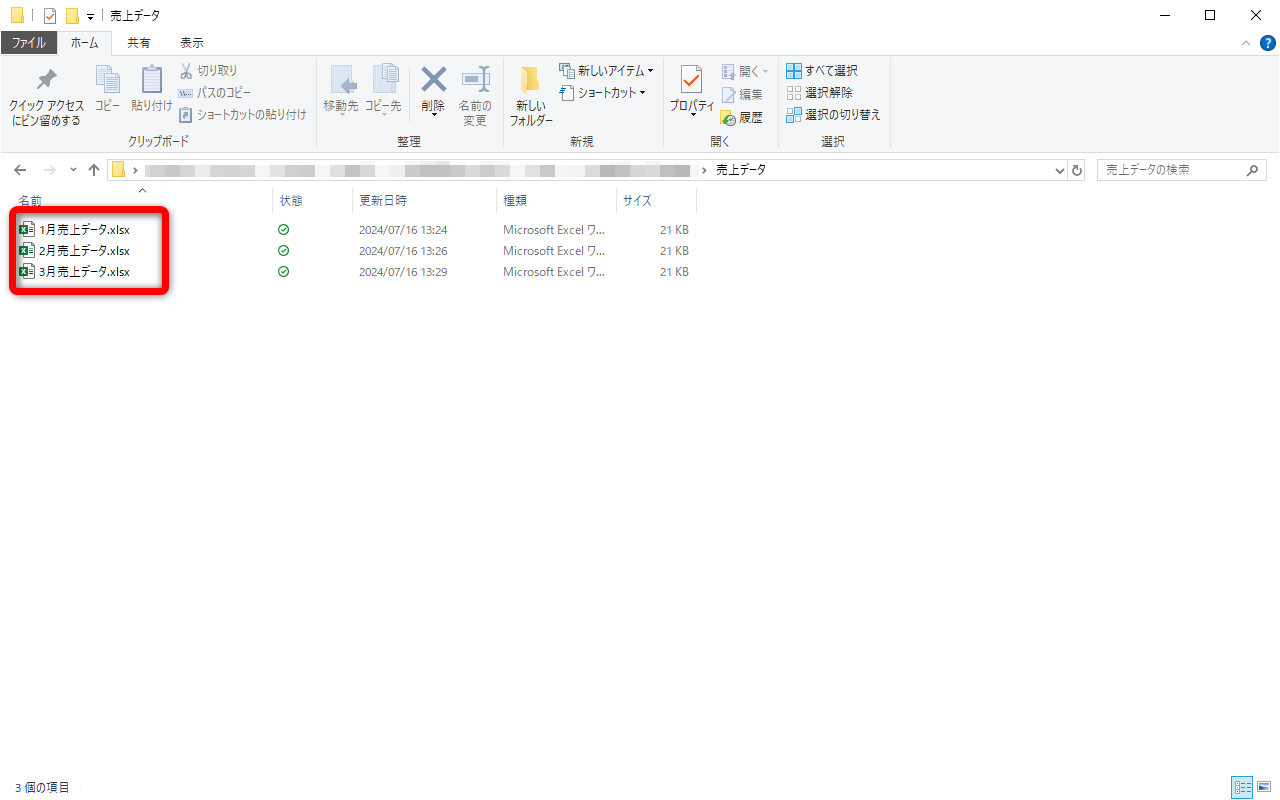Click the refresh button next to the address bar

[1077, 170]
